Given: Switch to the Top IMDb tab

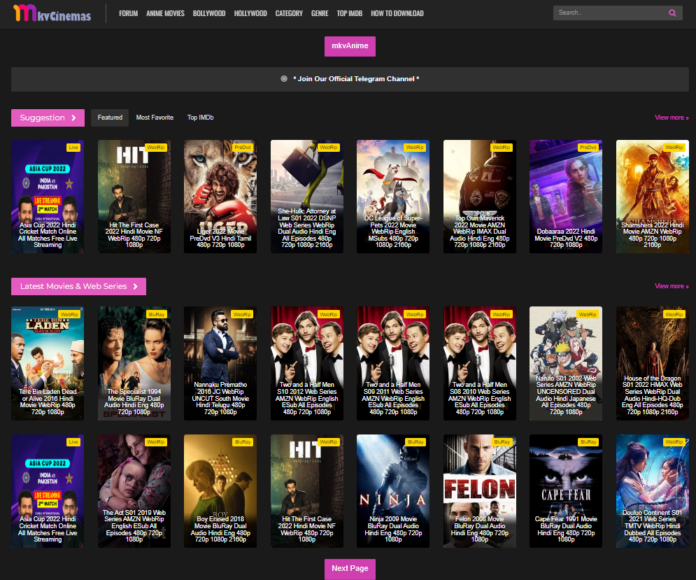Looking at the screenshot, I should coord(201,118).
